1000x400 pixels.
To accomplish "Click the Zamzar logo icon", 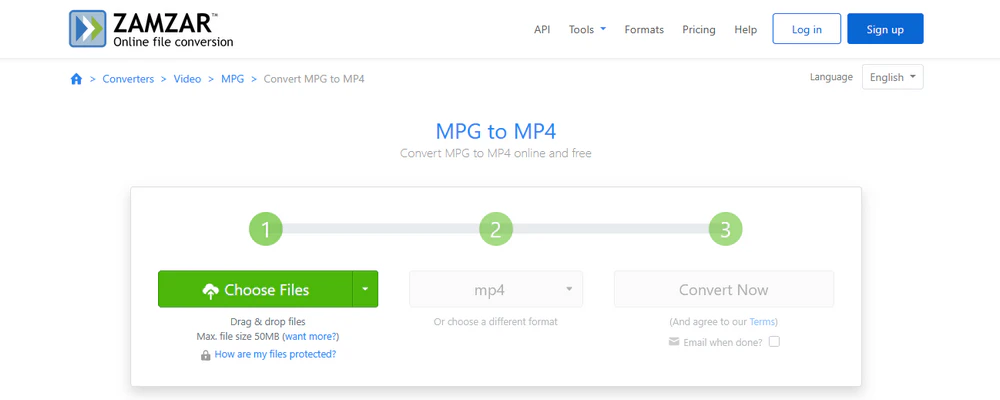I will pyautogui.click(x=87, y=29).
